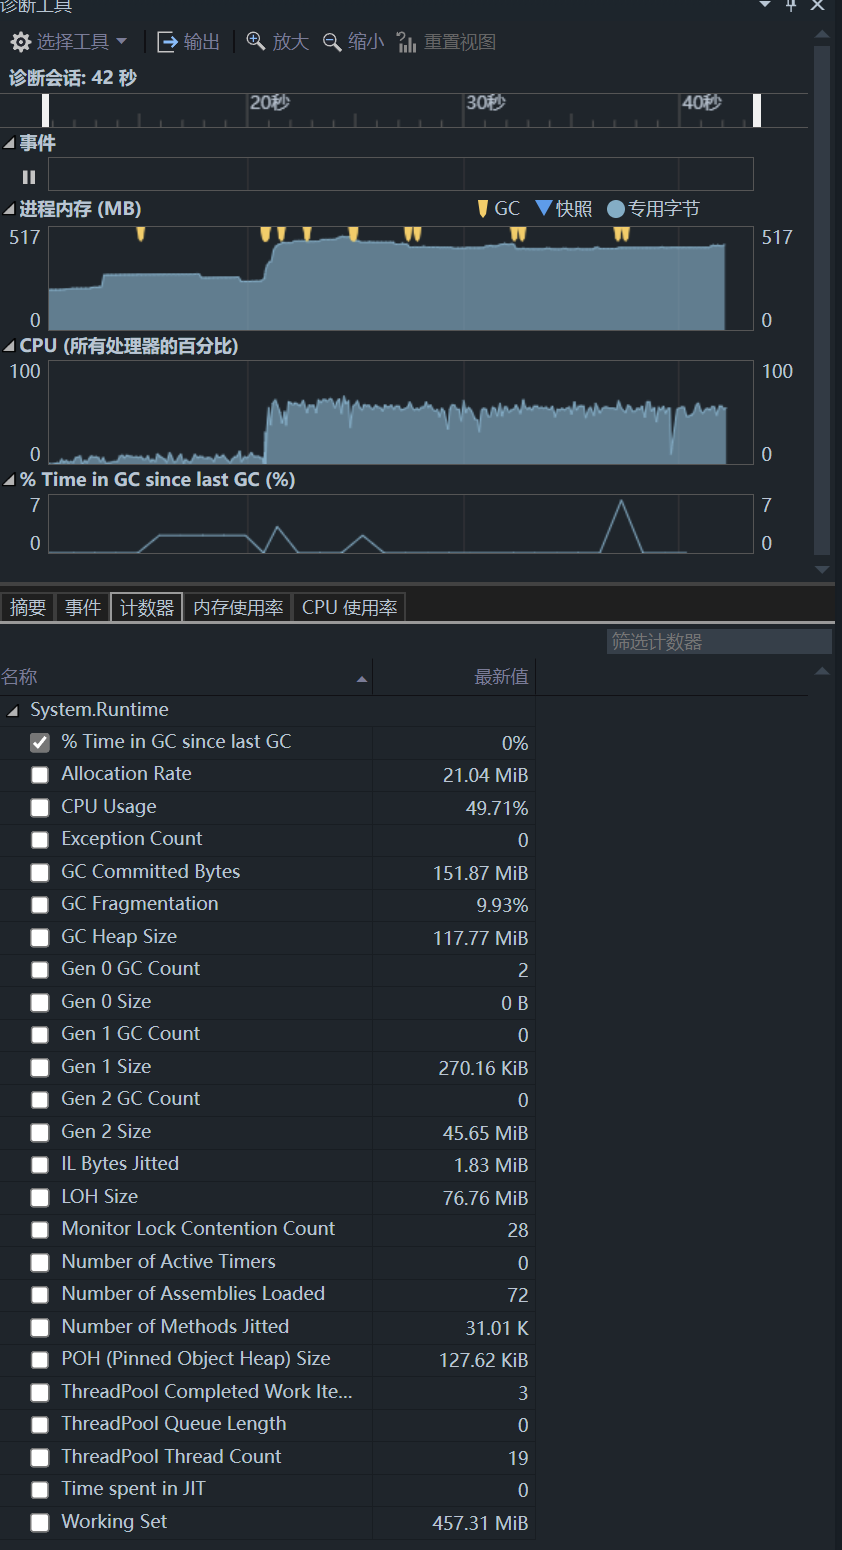Check the Working Set counter box

[x=40, y=1523]
